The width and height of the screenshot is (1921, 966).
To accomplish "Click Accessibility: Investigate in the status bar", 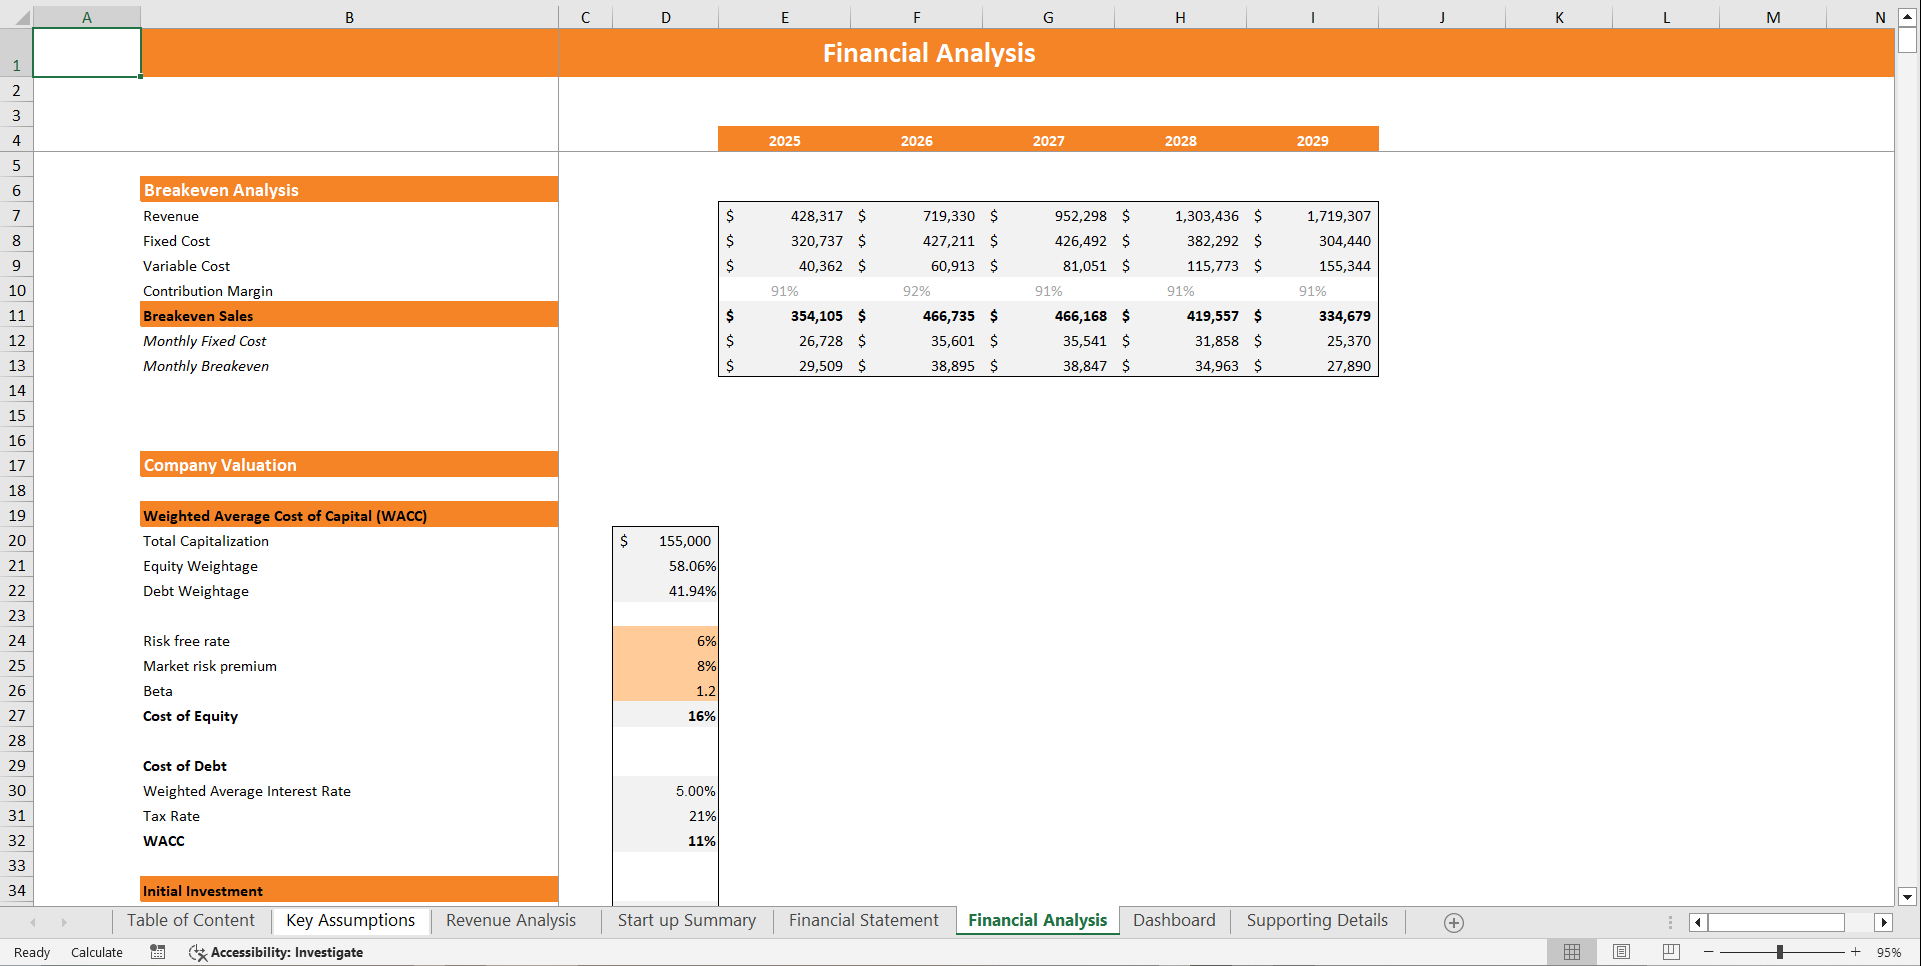I will pyautogui.click(x=288, y=952).
